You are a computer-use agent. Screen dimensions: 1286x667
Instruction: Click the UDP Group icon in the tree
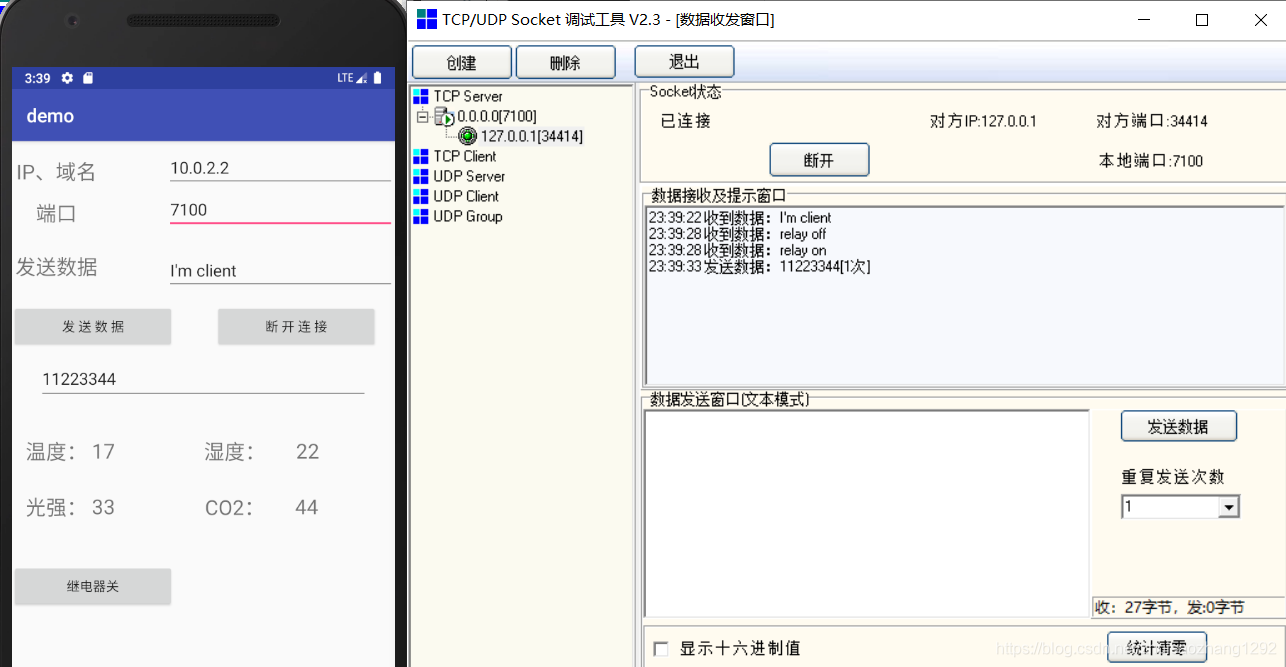(x=421, y=216)
